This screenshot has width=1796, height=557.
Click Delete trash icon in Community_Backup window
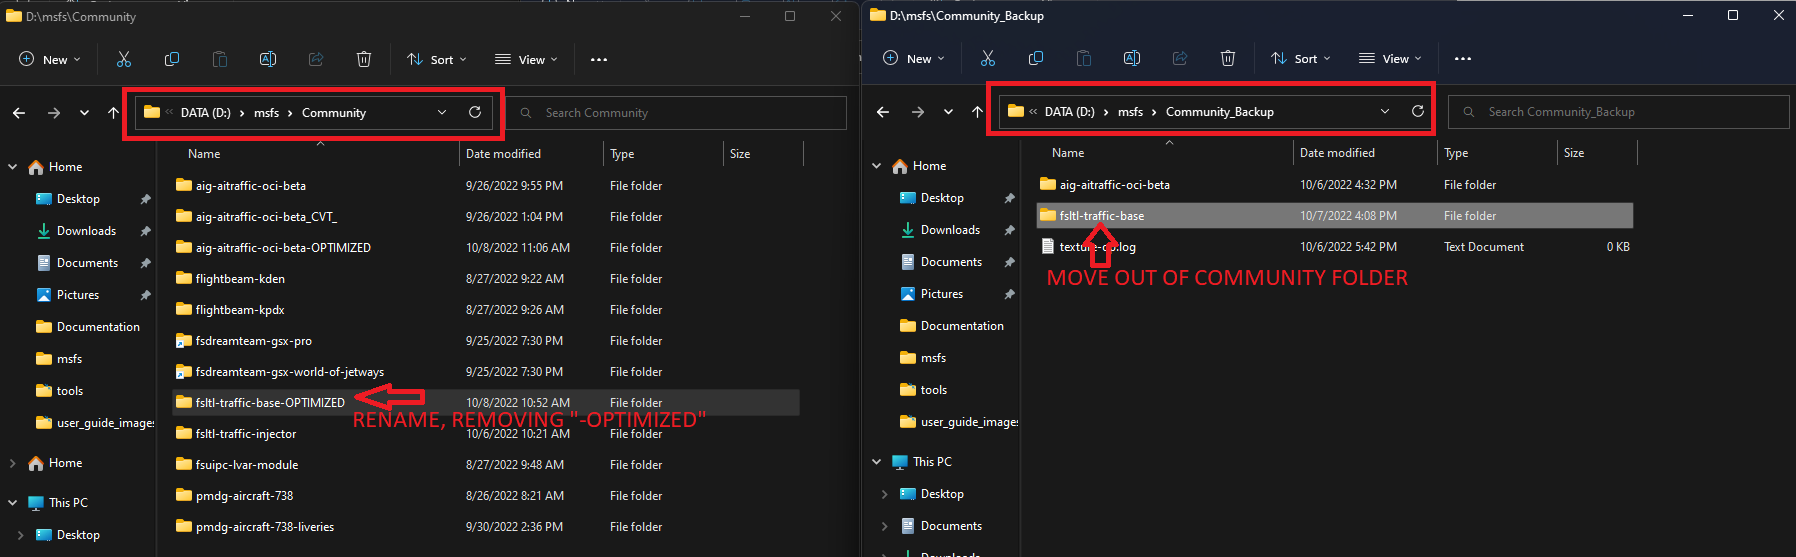(1228, 59)
